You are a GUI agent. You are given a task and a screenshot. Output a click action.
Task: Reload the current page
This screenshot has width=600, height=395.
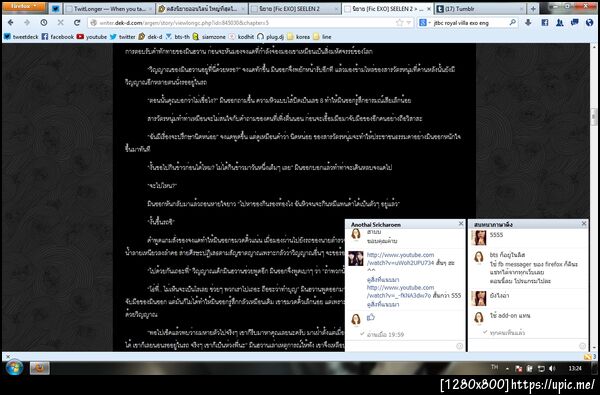(x=77, y=23)
